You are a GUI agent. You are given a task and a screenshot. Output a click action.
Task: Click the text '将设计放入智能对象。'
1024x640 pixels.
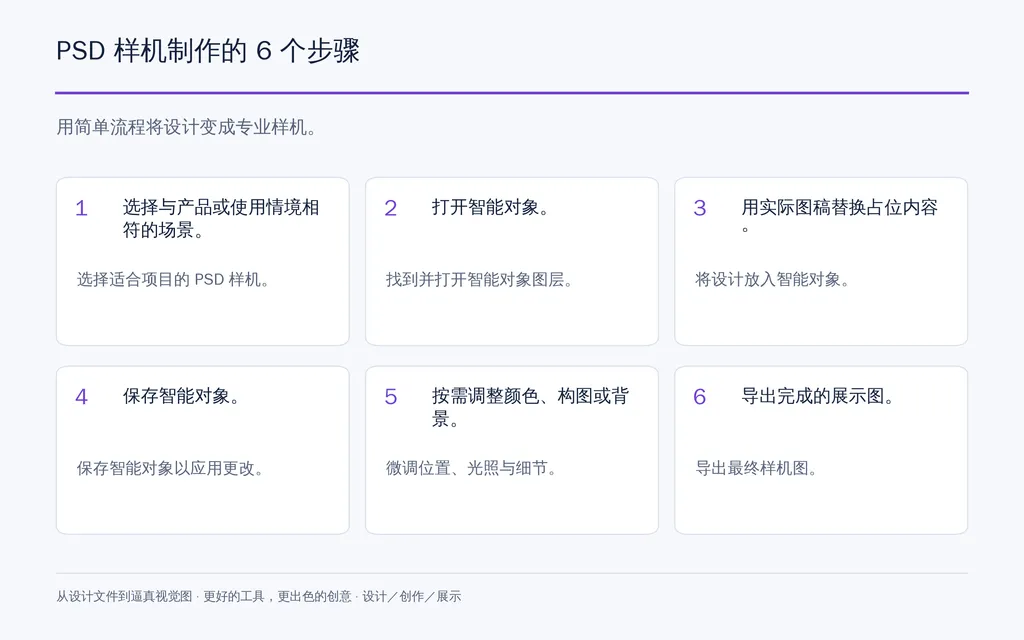771,280
